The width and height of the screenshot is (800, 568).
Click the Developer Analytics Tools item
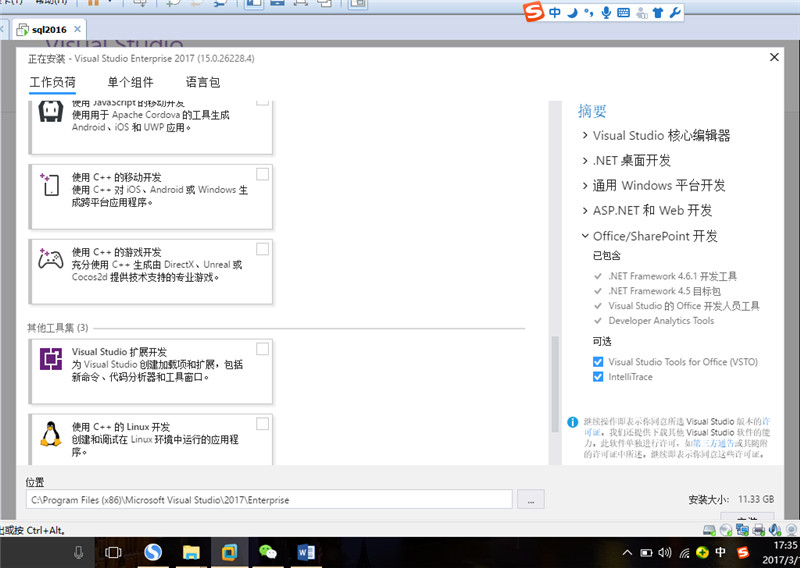(661, 320)
